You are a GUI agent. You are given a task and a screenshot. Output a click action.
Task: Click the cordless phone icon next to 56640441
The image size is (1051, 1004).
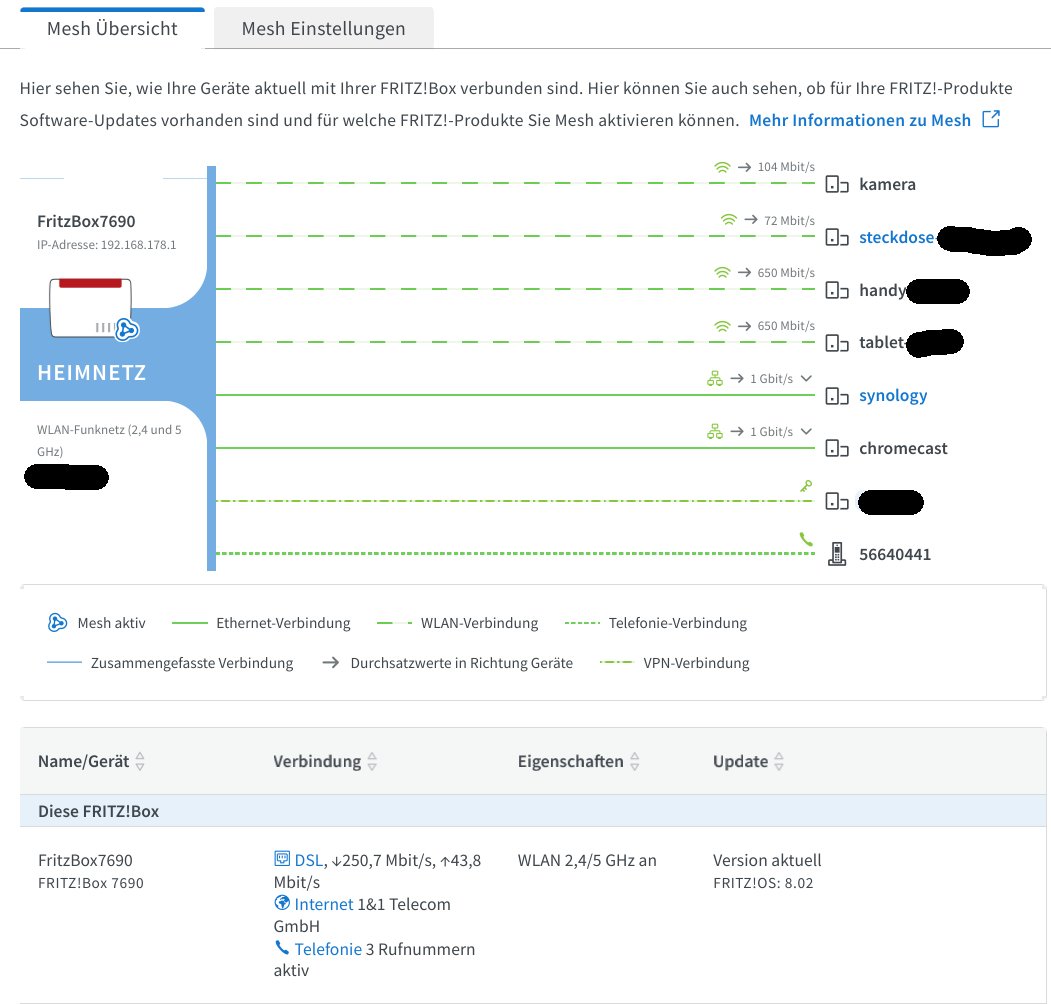[x=837, y=554]
